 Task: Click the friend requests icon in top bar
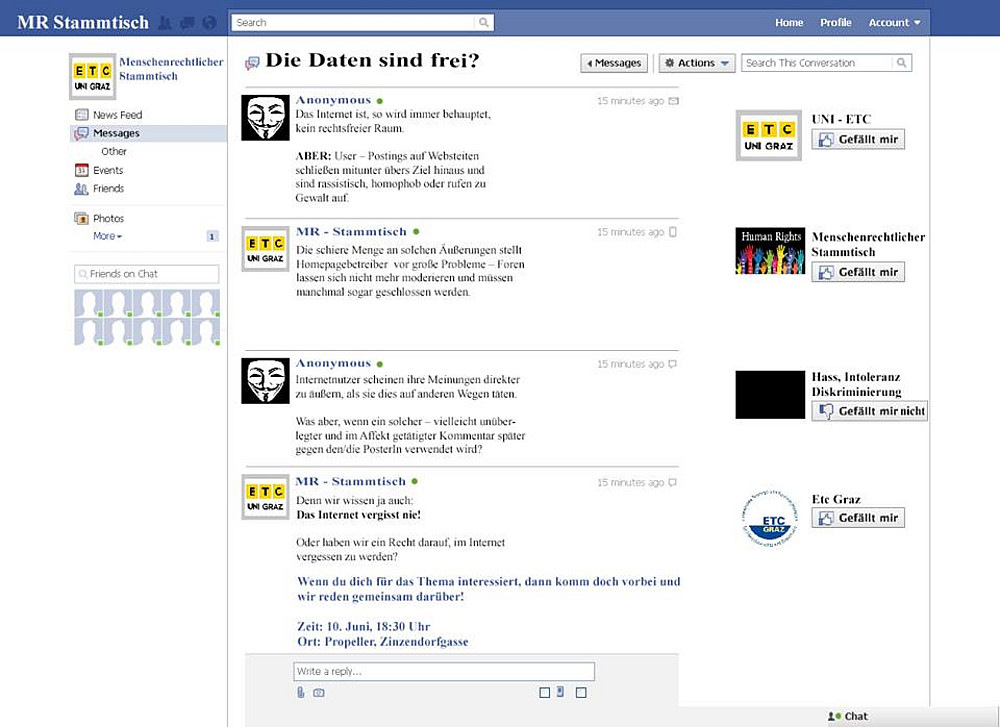[165, 23]
